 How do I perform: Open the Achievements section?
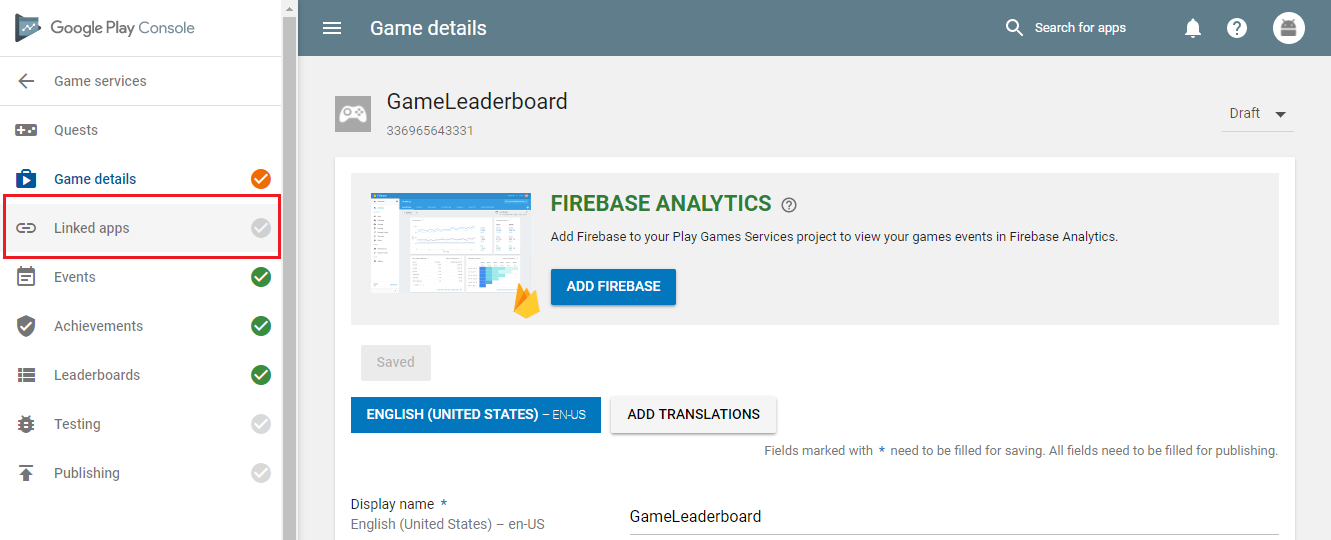tap(98, 326)
